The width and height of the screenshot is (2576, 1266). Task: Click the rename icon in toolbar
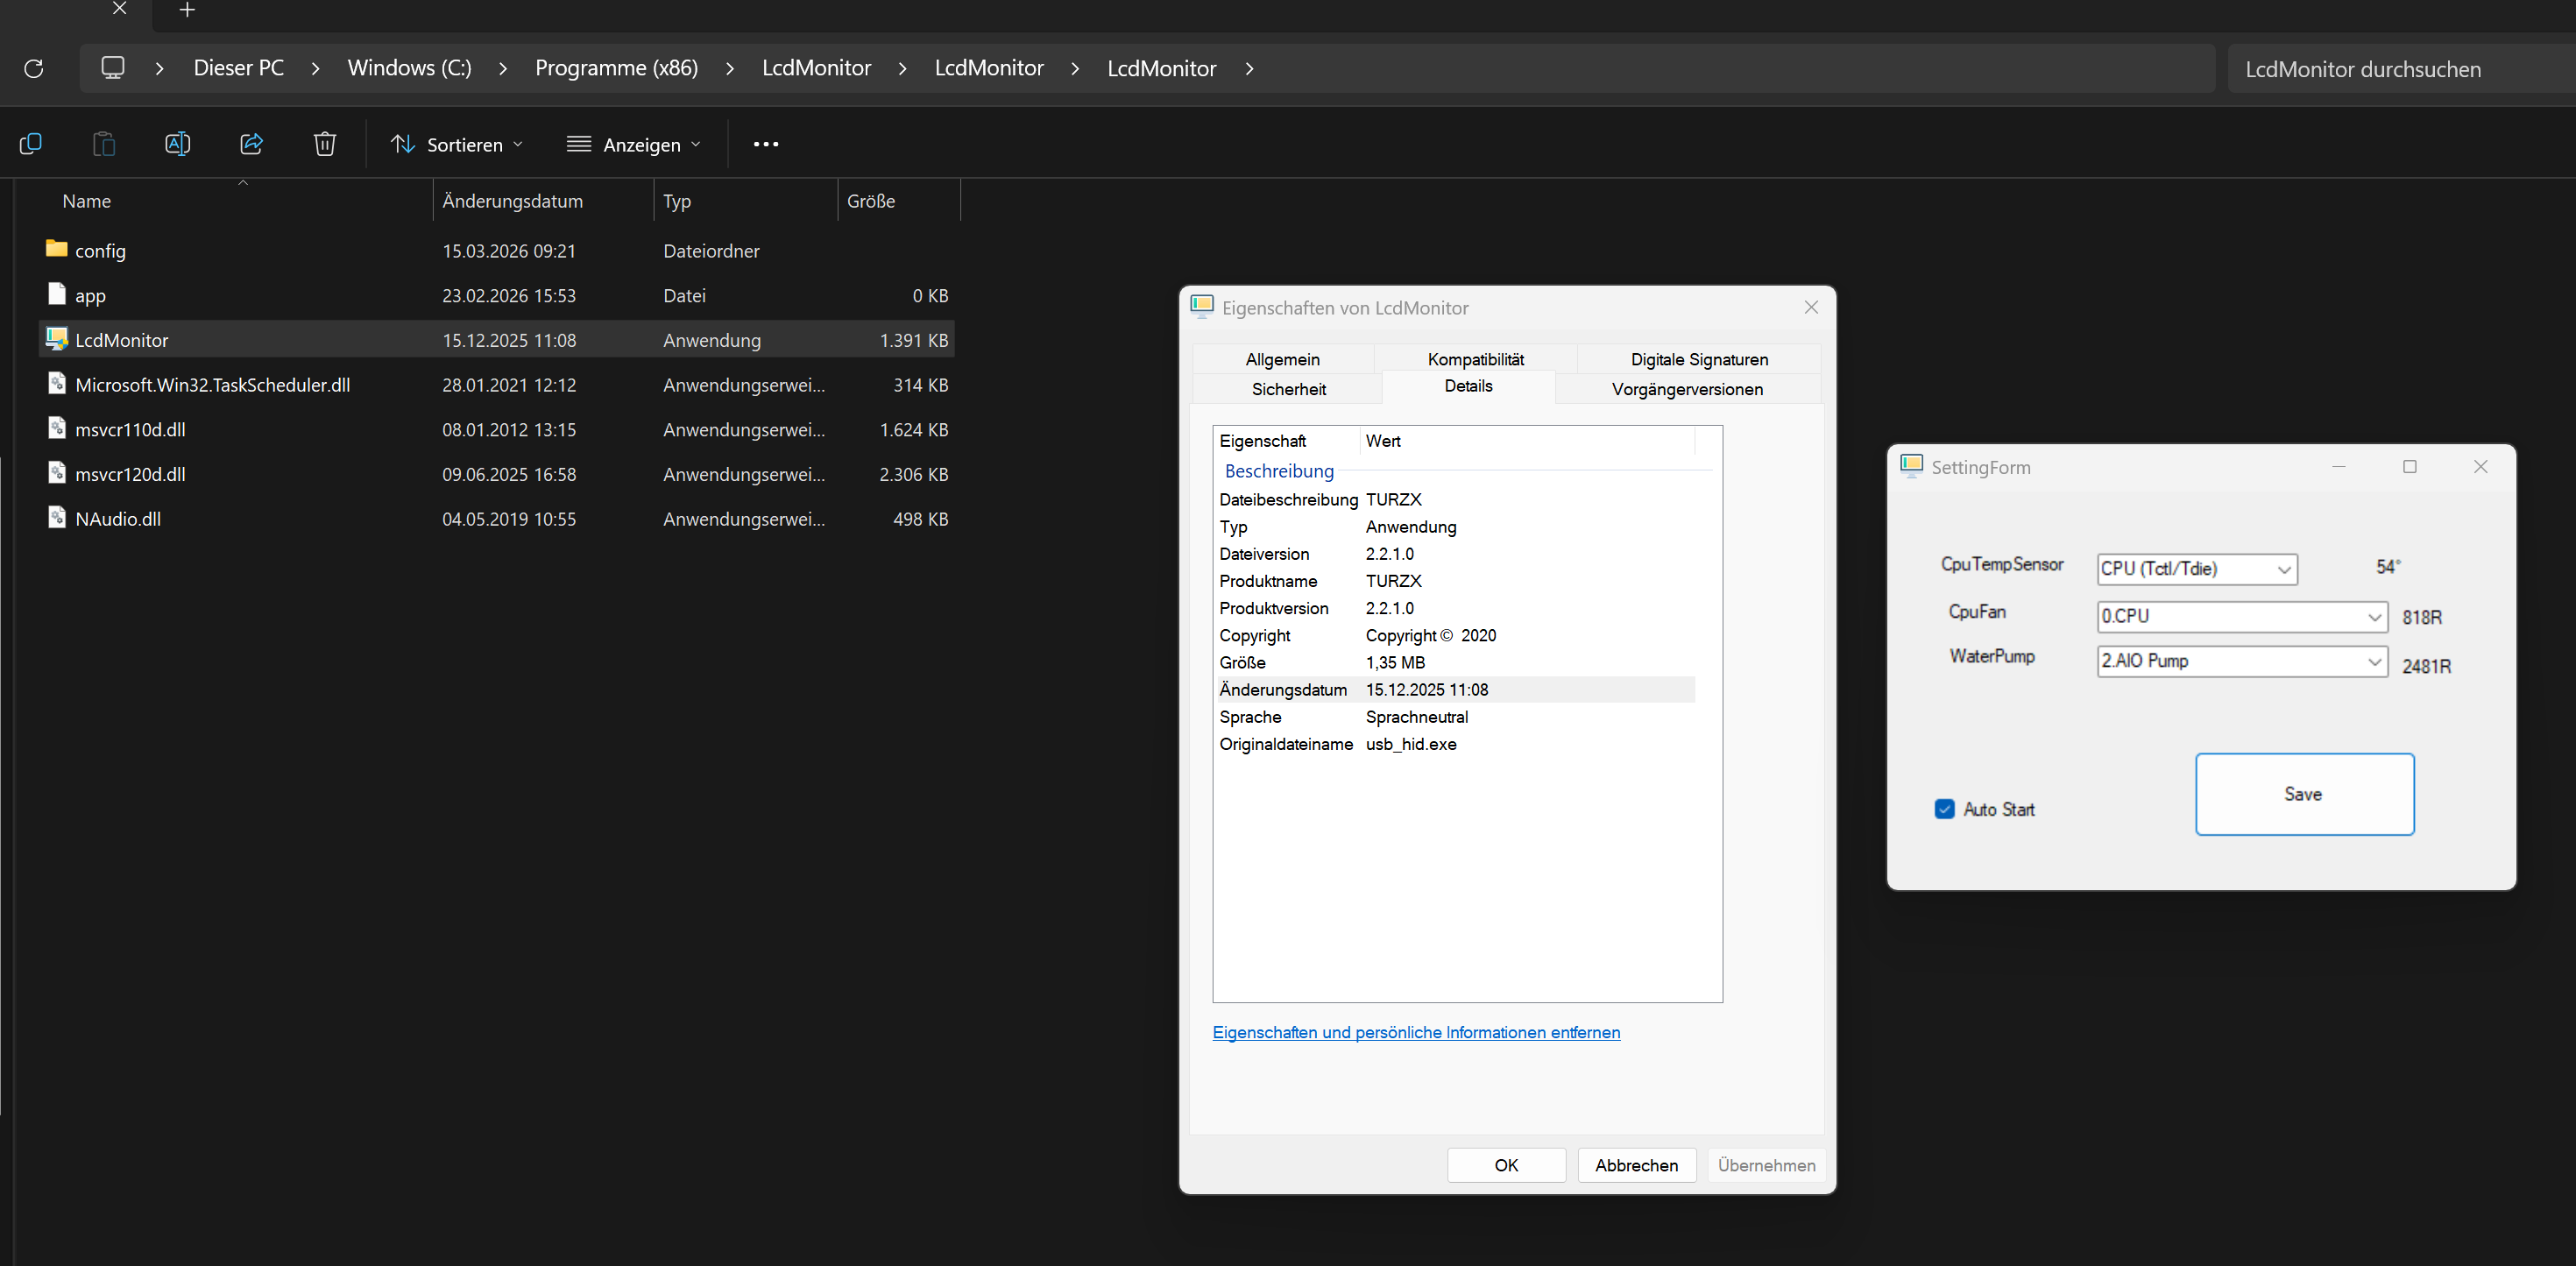177,144
